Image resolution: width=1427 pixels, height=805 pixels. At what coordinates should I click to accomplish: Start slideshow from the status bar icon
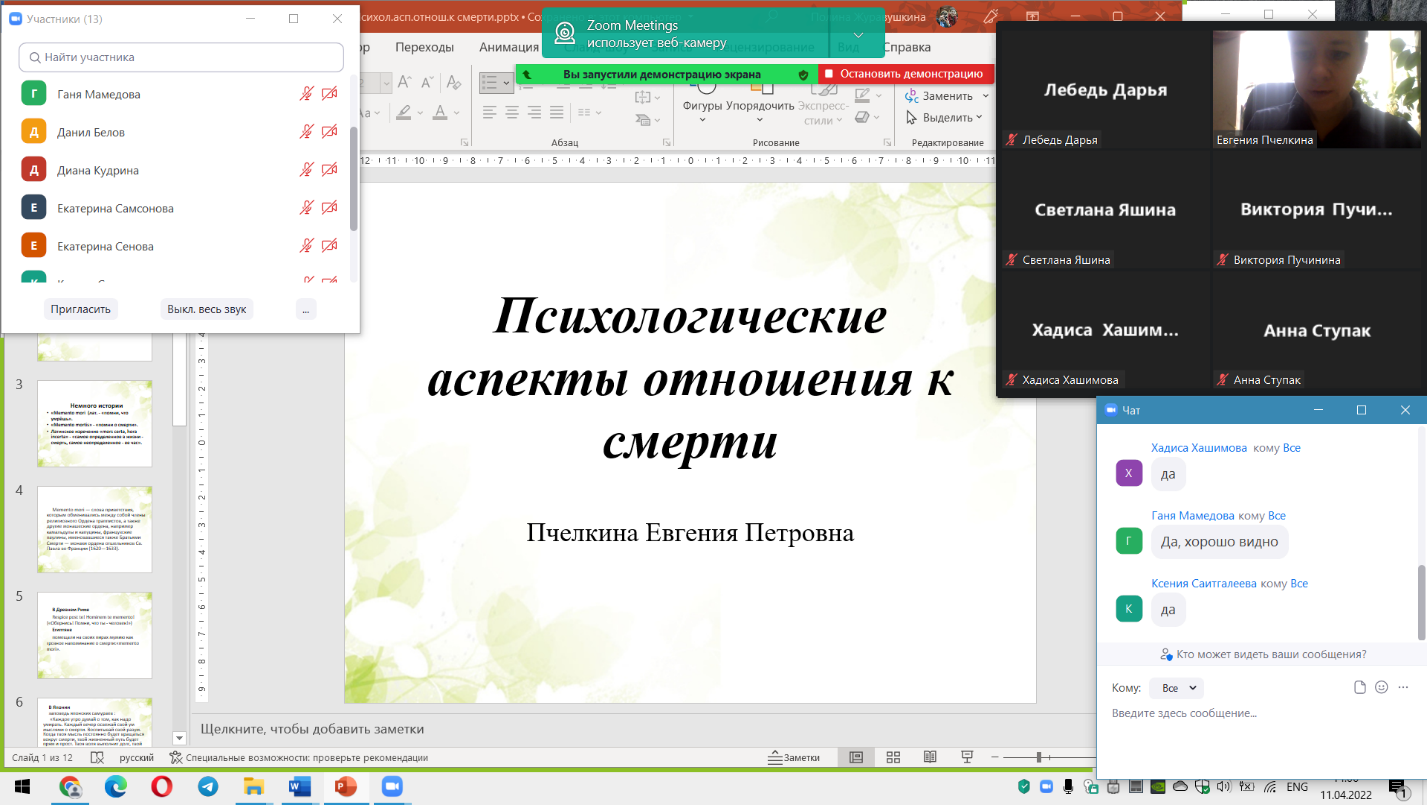coord(967,757)
